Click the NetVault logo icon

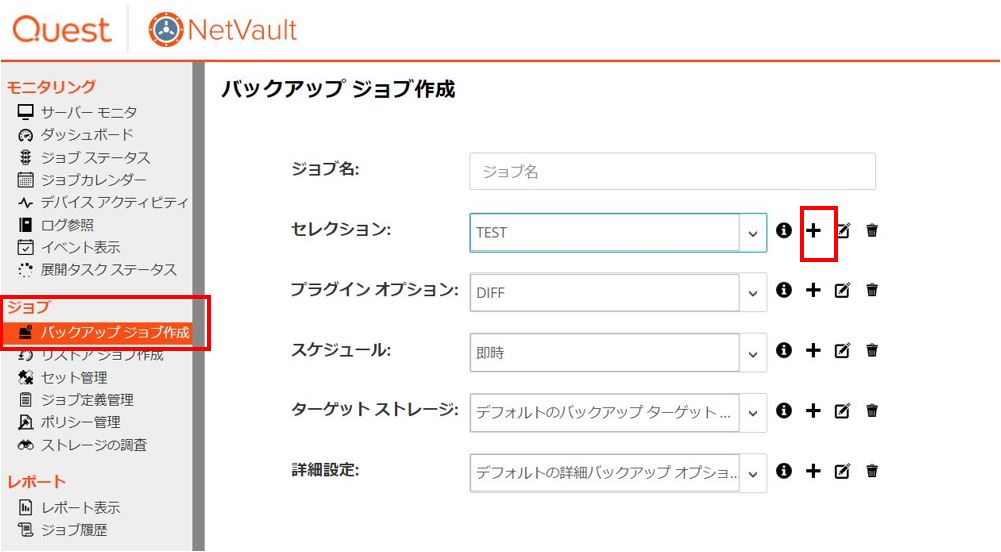[x=166, y=29]
